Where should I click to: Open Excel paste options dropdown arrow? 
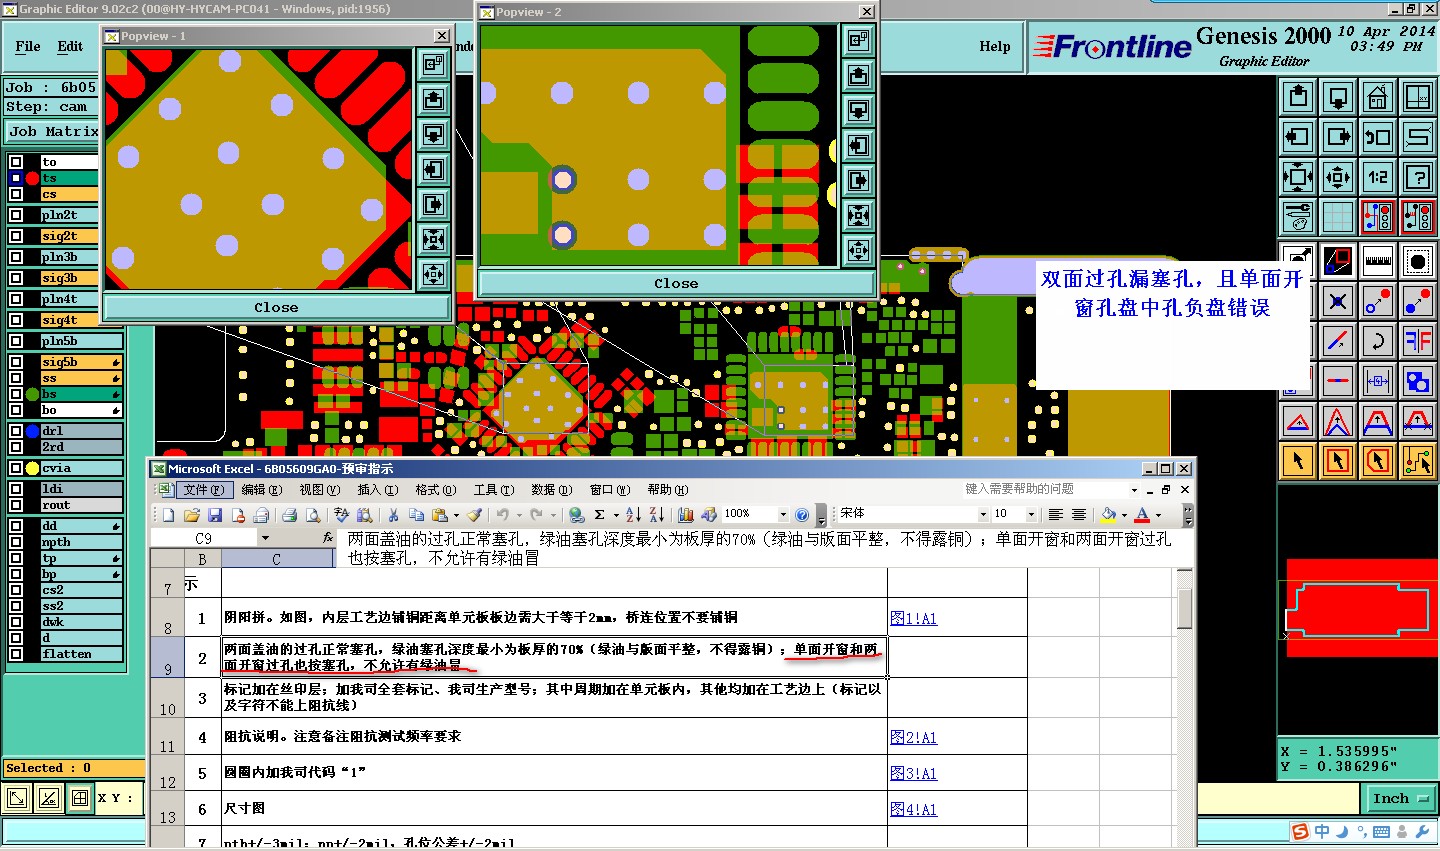(x=456, y=515)
